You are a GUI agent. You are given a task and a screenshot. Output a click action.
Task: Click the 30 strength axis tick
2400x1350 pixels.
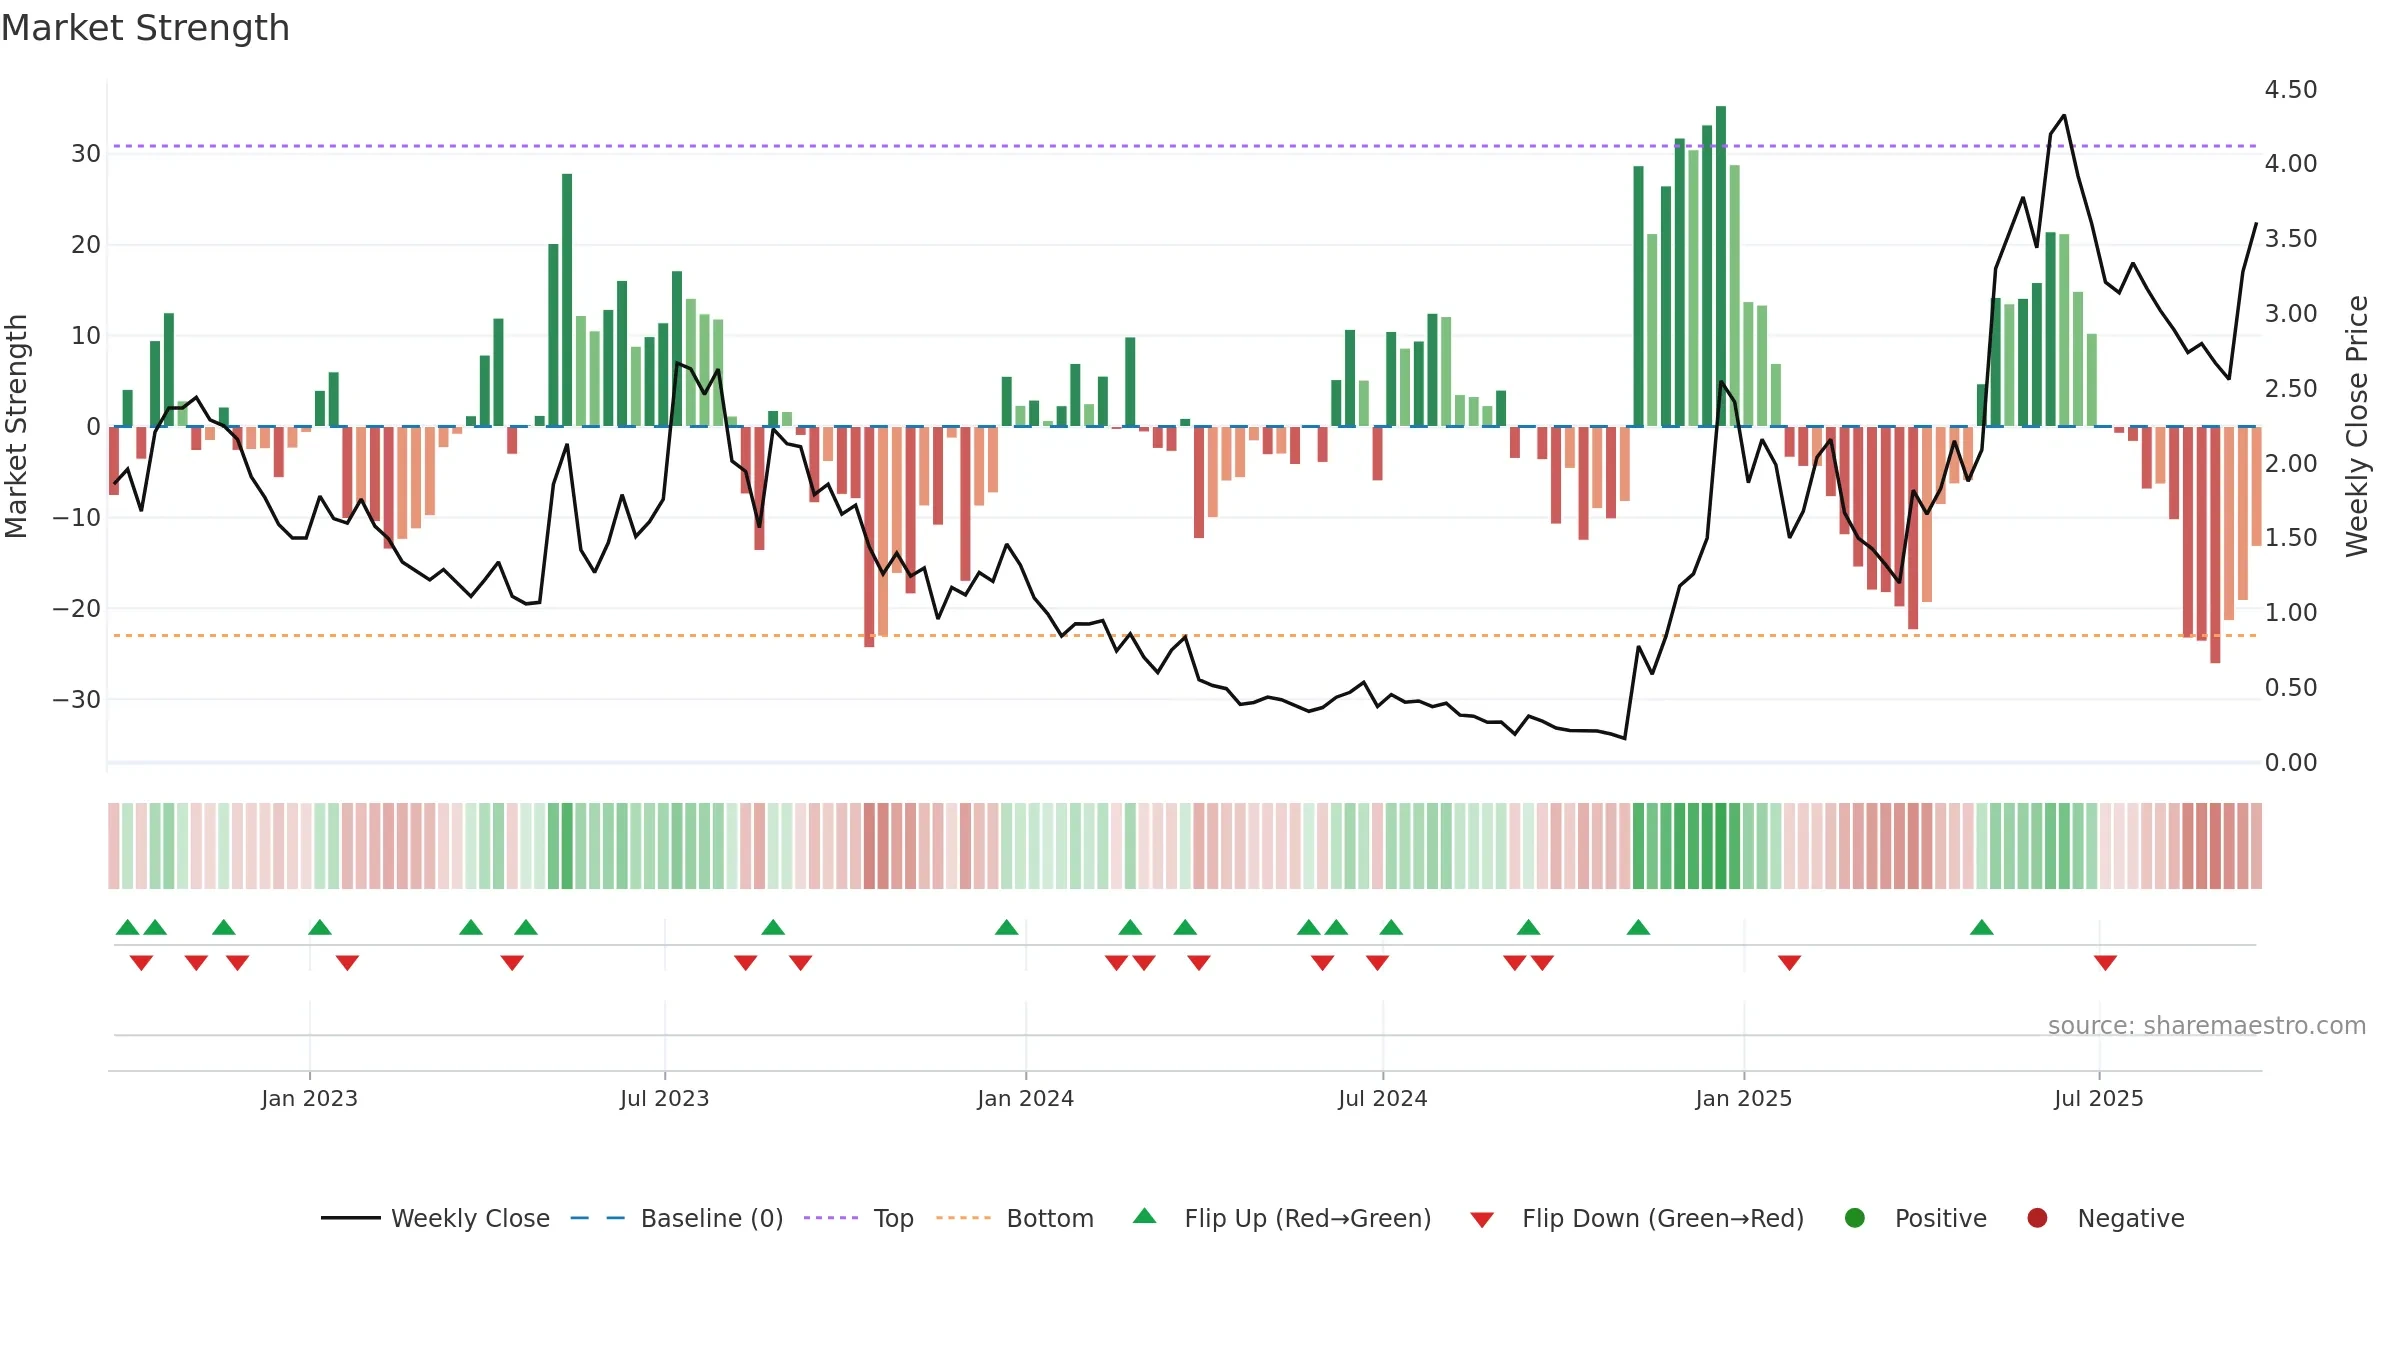pyautogui.click(x=85, y=153)
